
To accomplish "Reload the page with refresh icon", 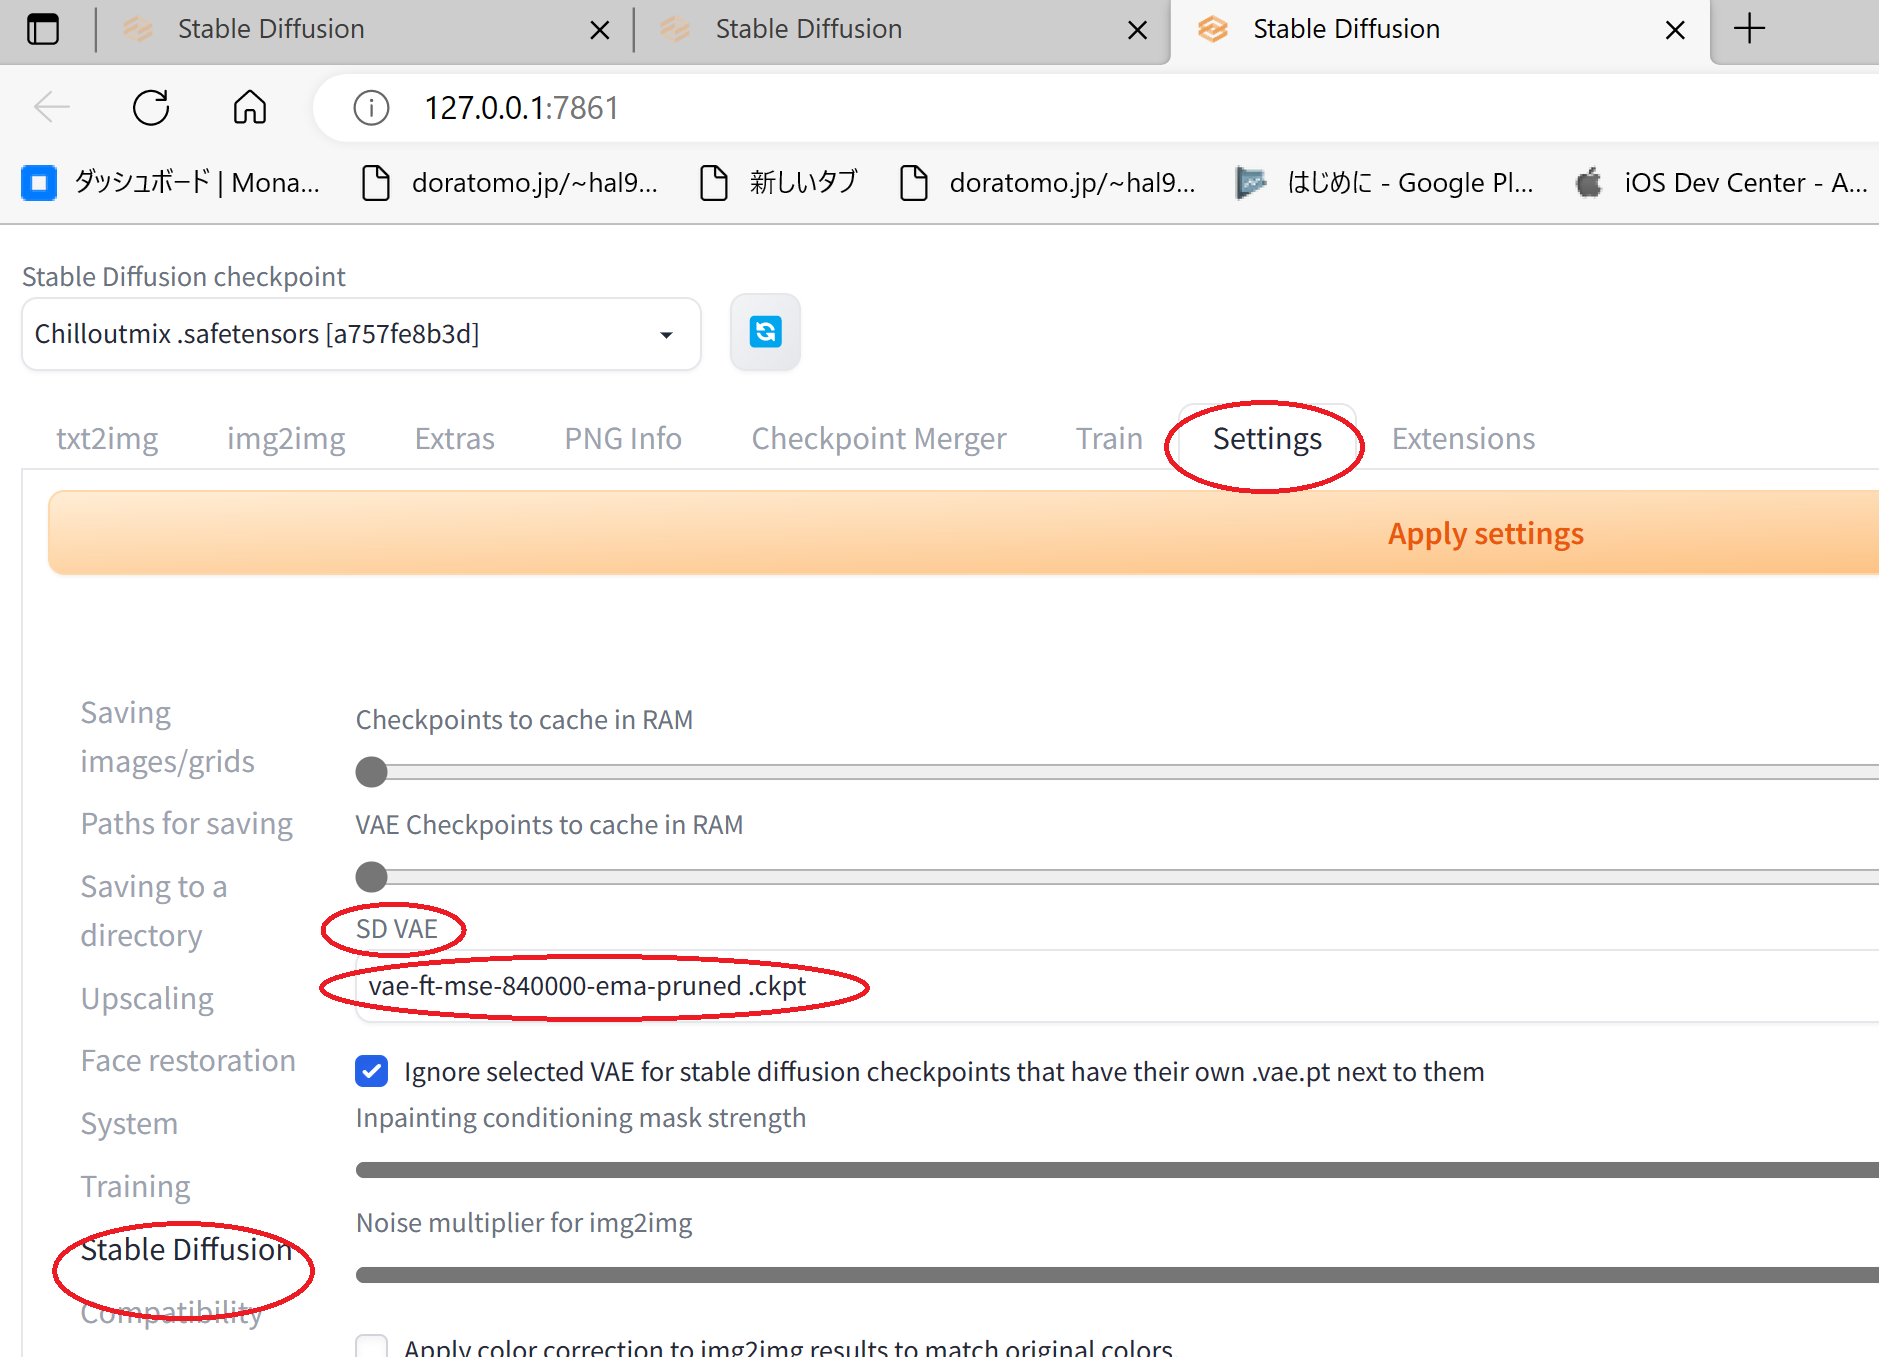I will [151, 107].
